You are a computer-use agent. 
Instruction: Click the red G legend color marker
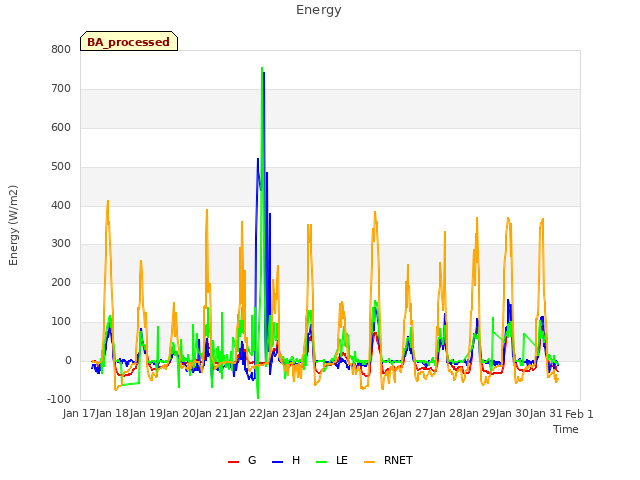[233, 462]
